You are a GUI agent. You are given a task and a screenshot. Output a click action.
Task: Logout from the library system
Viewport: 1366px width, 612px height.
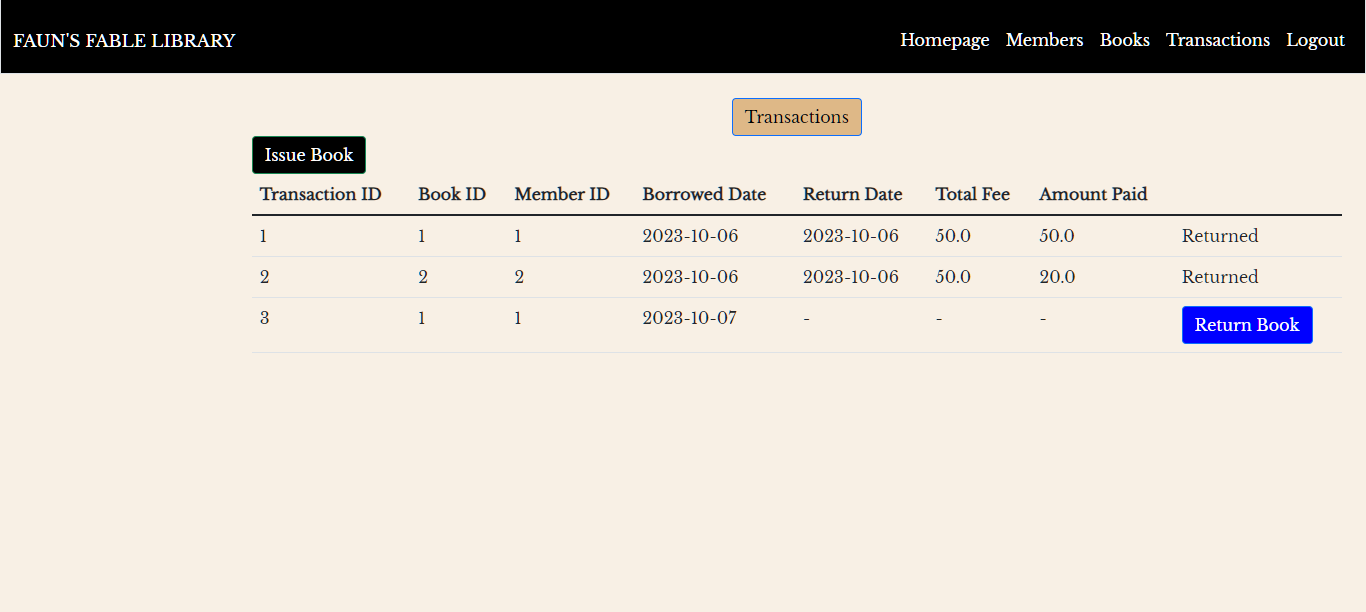(1315, 40)
